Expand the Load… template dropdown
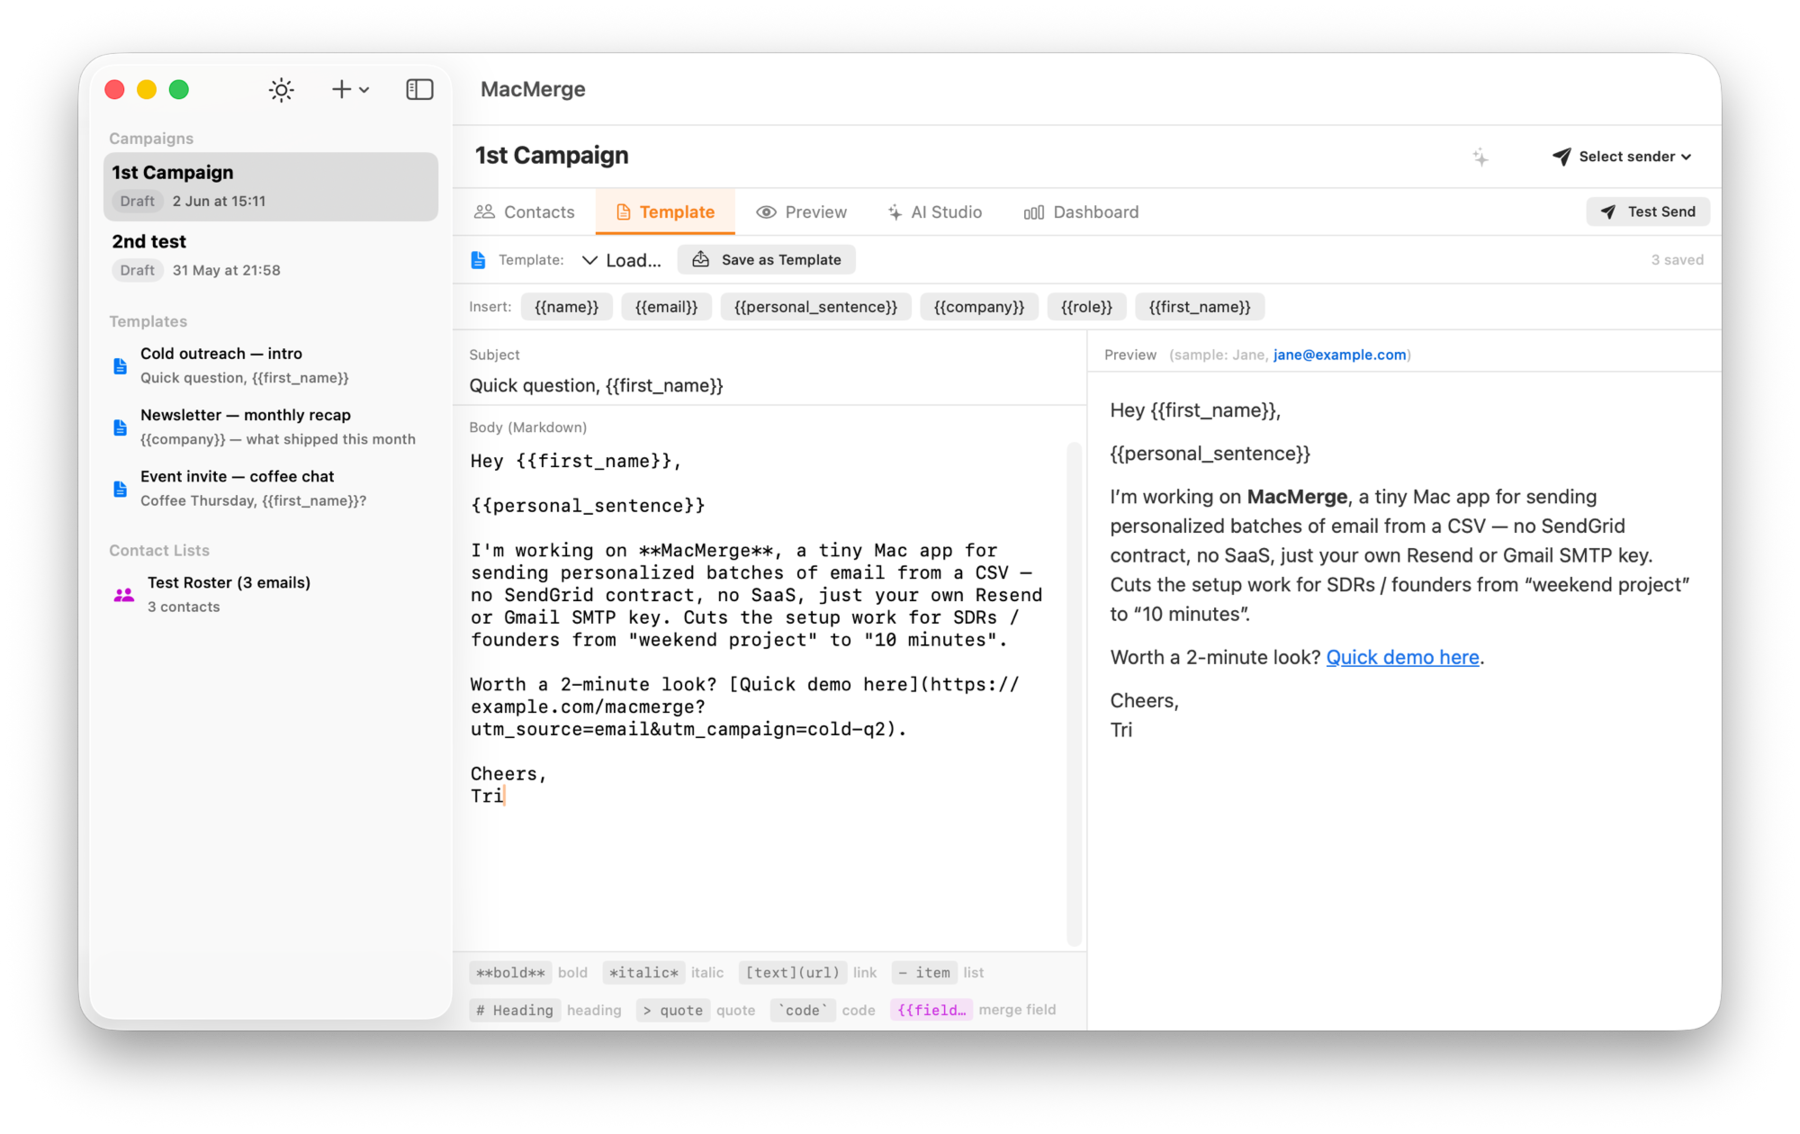 click(622, 260)
